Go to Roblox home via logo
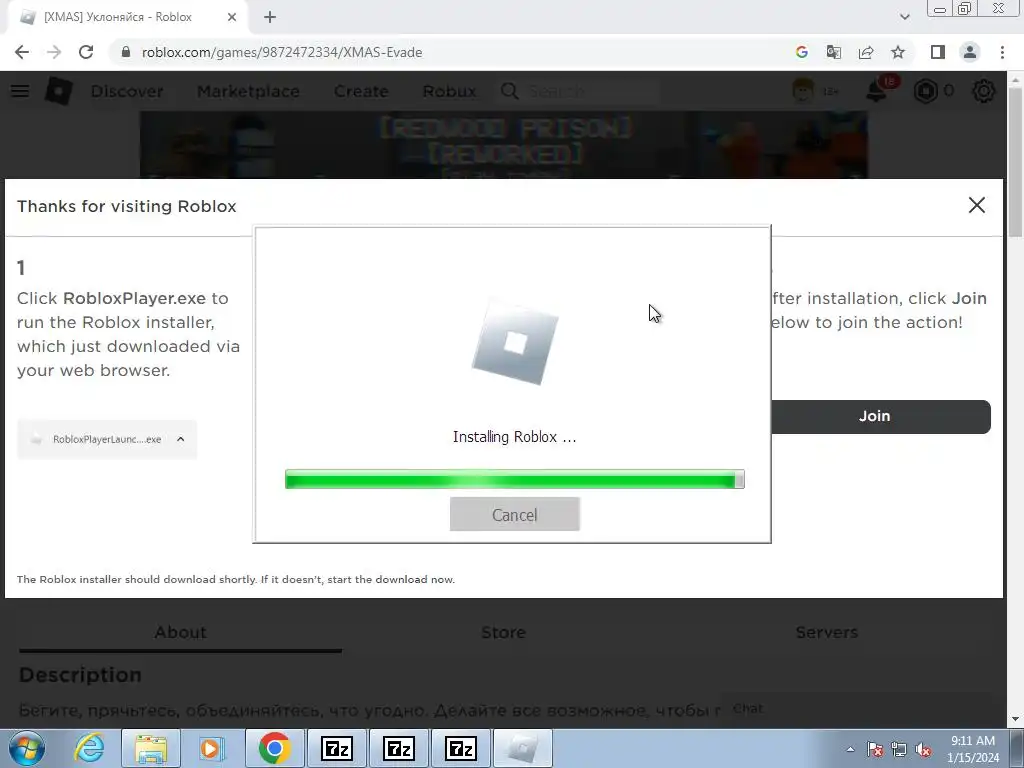 [58, 91]
